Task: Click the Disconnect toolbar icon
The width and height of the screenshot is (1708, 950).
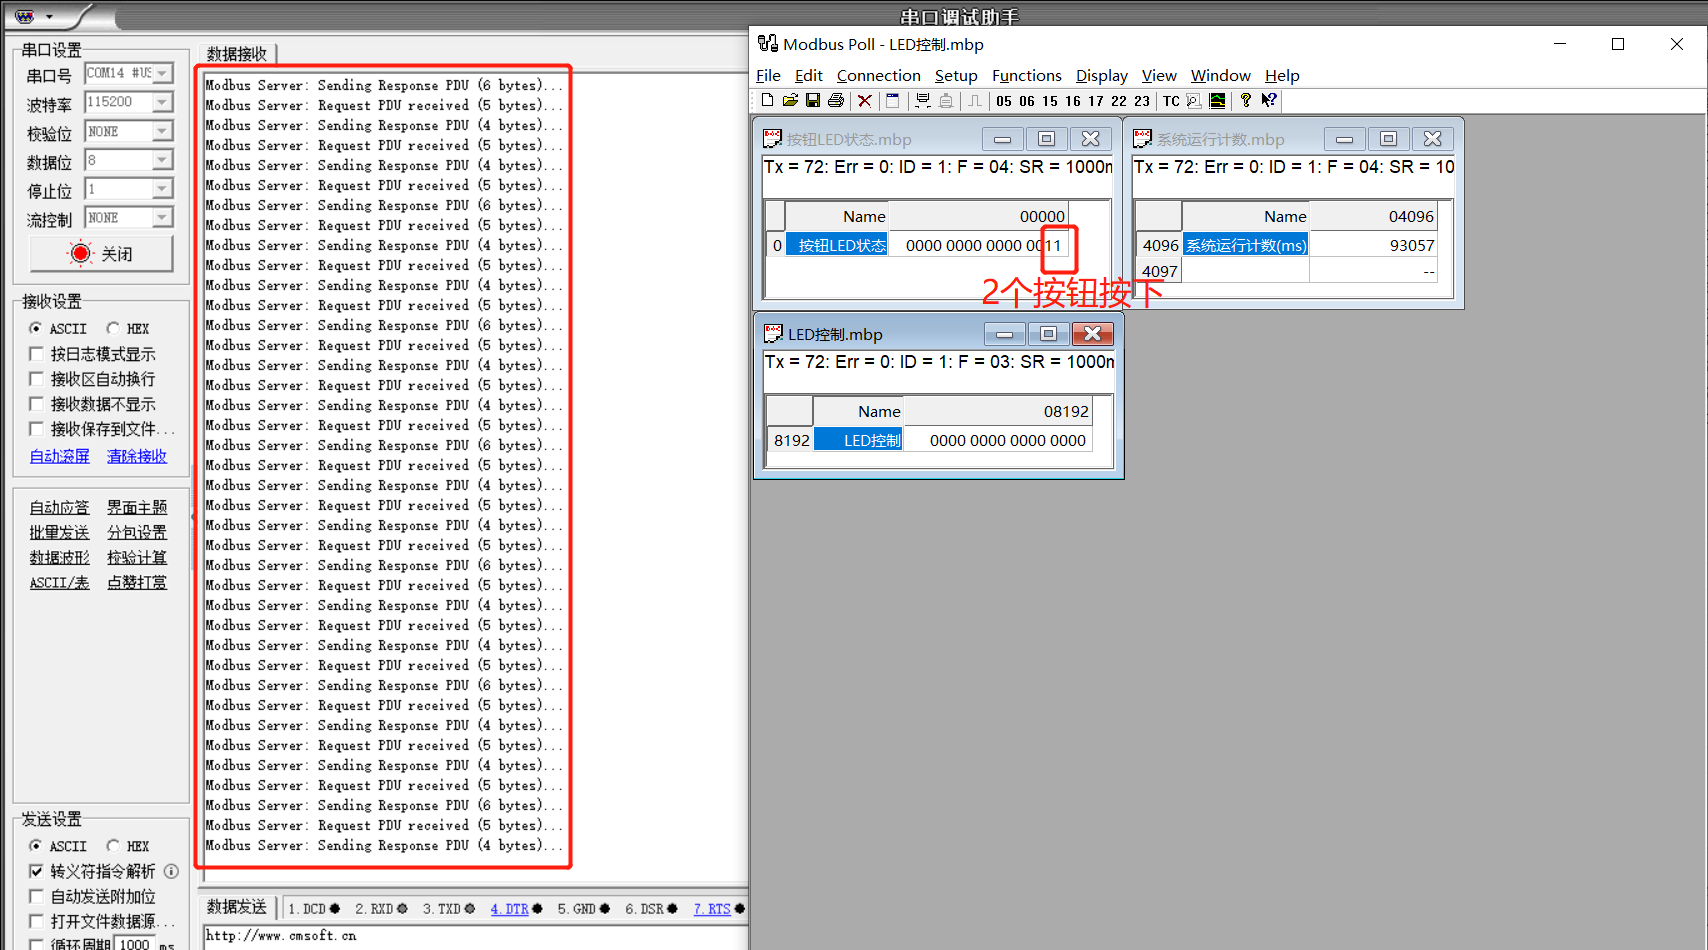Action: pos(945,100)
